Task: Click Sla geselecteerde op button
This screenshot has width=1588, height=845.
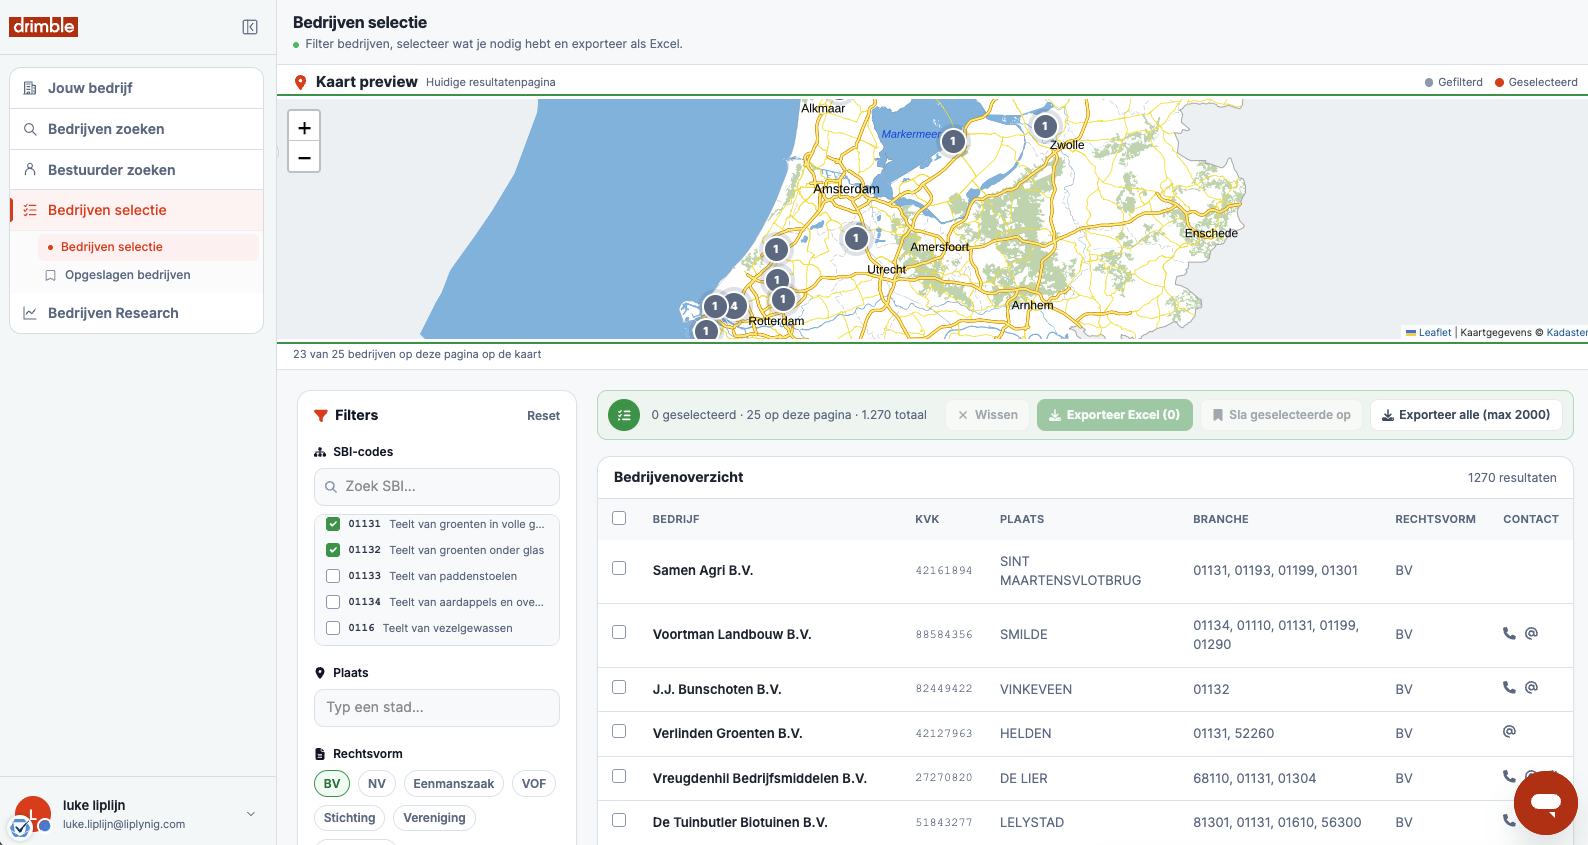Action: point(1281,415)
